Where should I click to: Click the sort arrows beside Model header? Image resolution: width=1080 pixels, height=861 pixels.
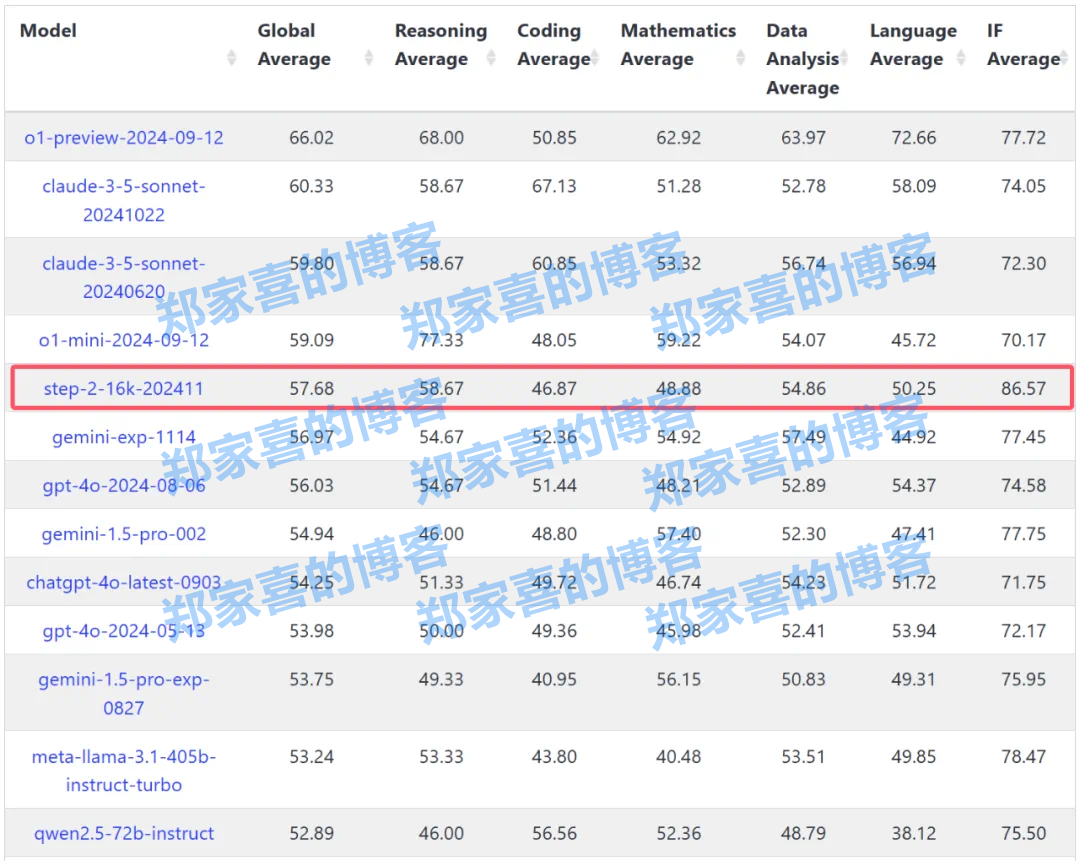232,58
